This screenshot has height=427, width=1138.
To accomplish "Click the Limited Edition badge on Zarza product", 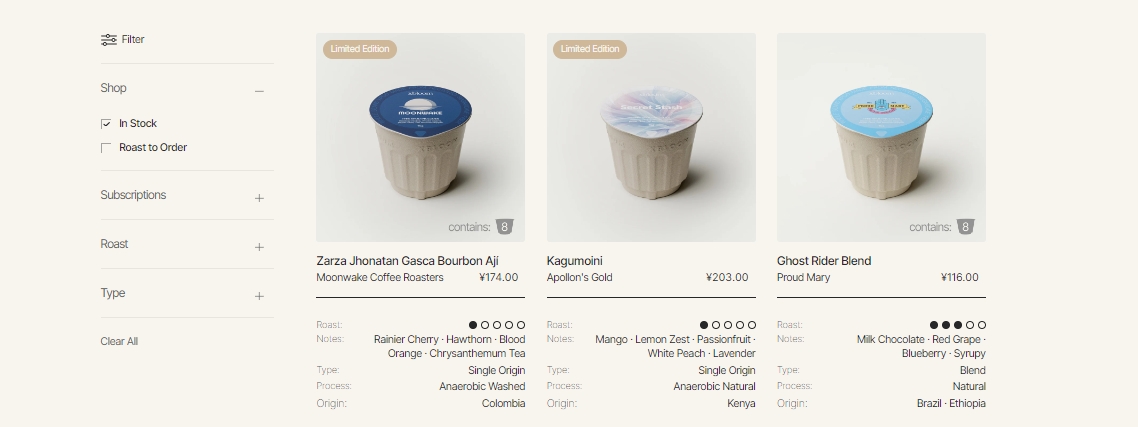I will click(x=360, y=49).
